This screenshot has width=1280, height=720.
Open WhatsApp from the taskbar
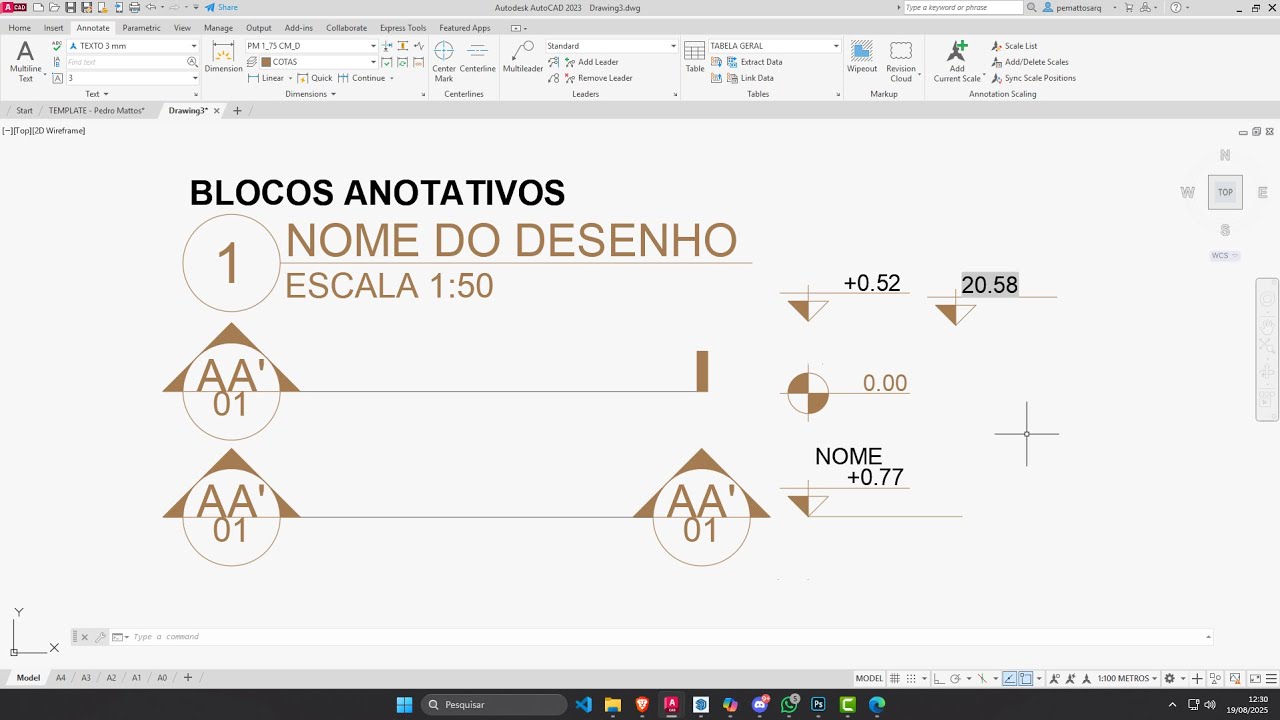pos(789,705)
